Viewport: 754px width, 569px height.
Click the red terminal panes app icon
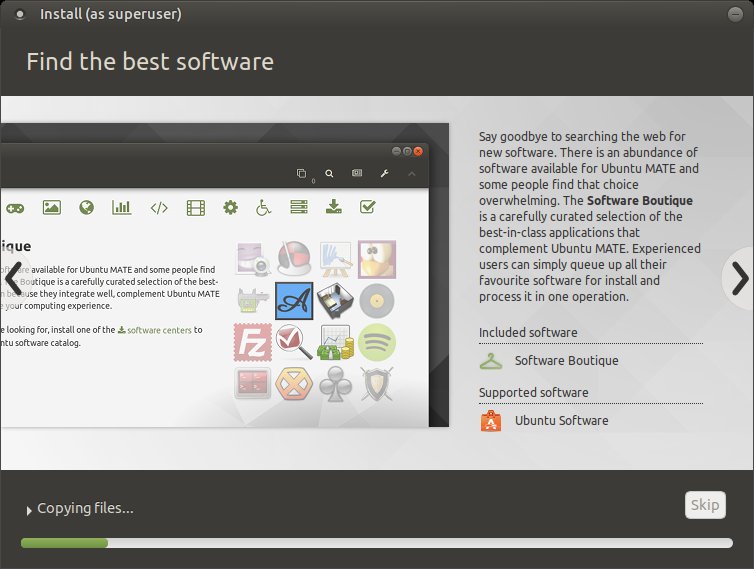point(253,383)
